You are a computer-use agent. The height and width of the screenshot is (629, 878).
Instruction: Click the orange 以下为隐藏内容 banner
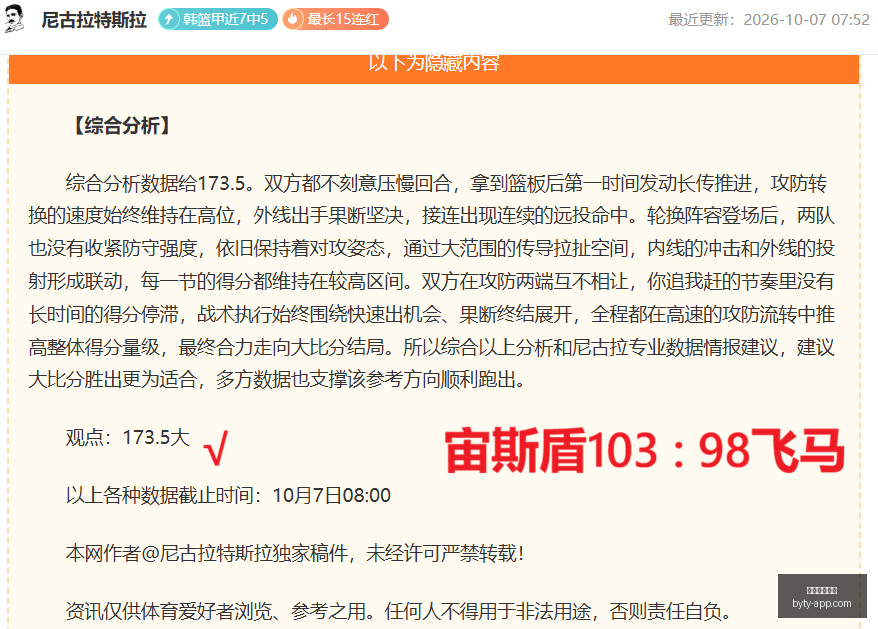click(x=434, y=68)
